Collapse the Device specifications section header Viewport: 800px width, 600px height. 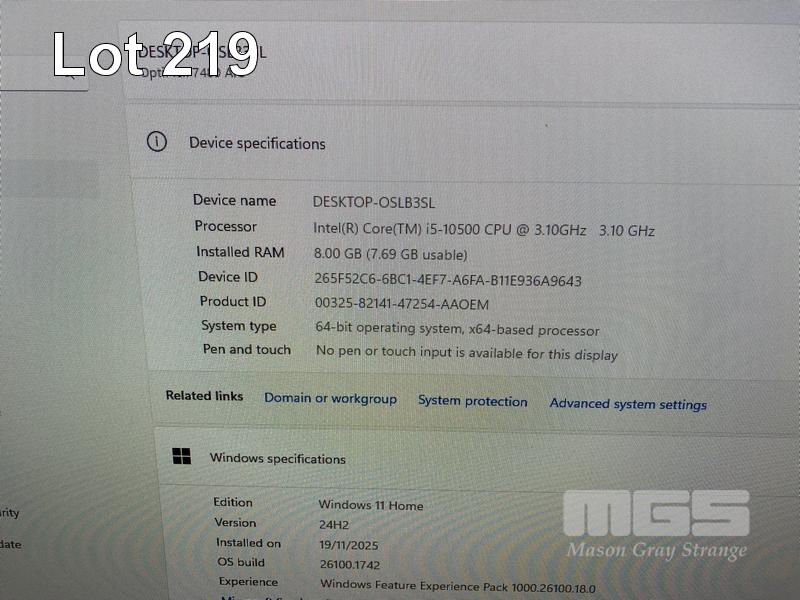pos(460,143)
